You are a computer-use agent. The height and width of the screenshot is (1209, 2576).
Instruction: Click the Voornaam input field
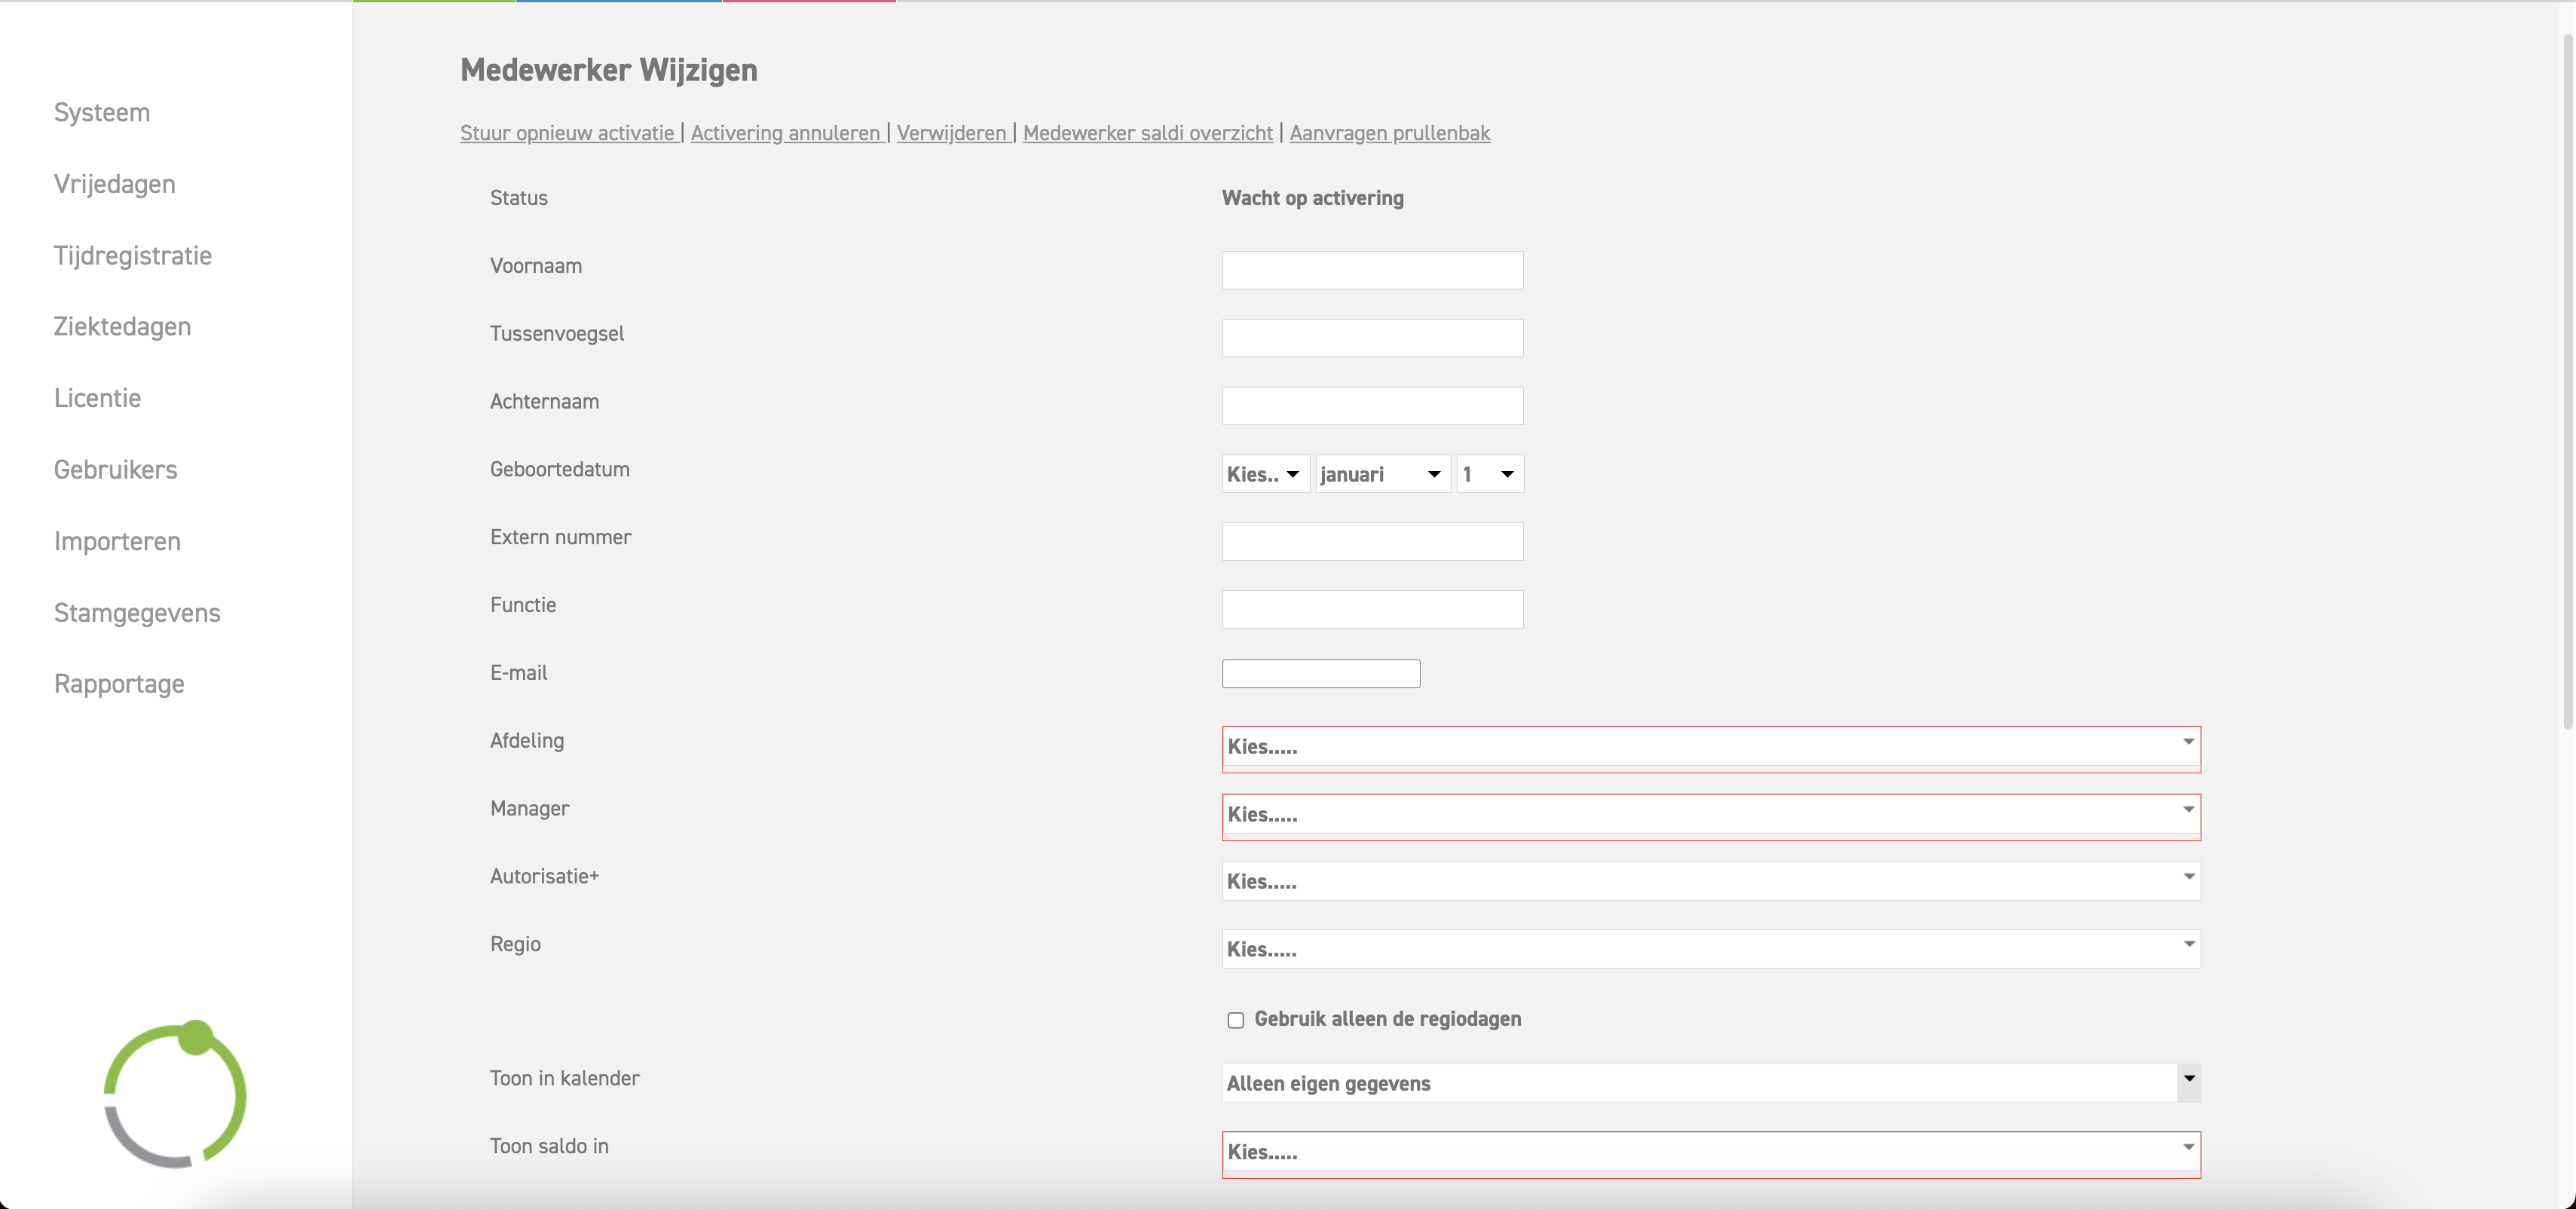point(1372,270)
